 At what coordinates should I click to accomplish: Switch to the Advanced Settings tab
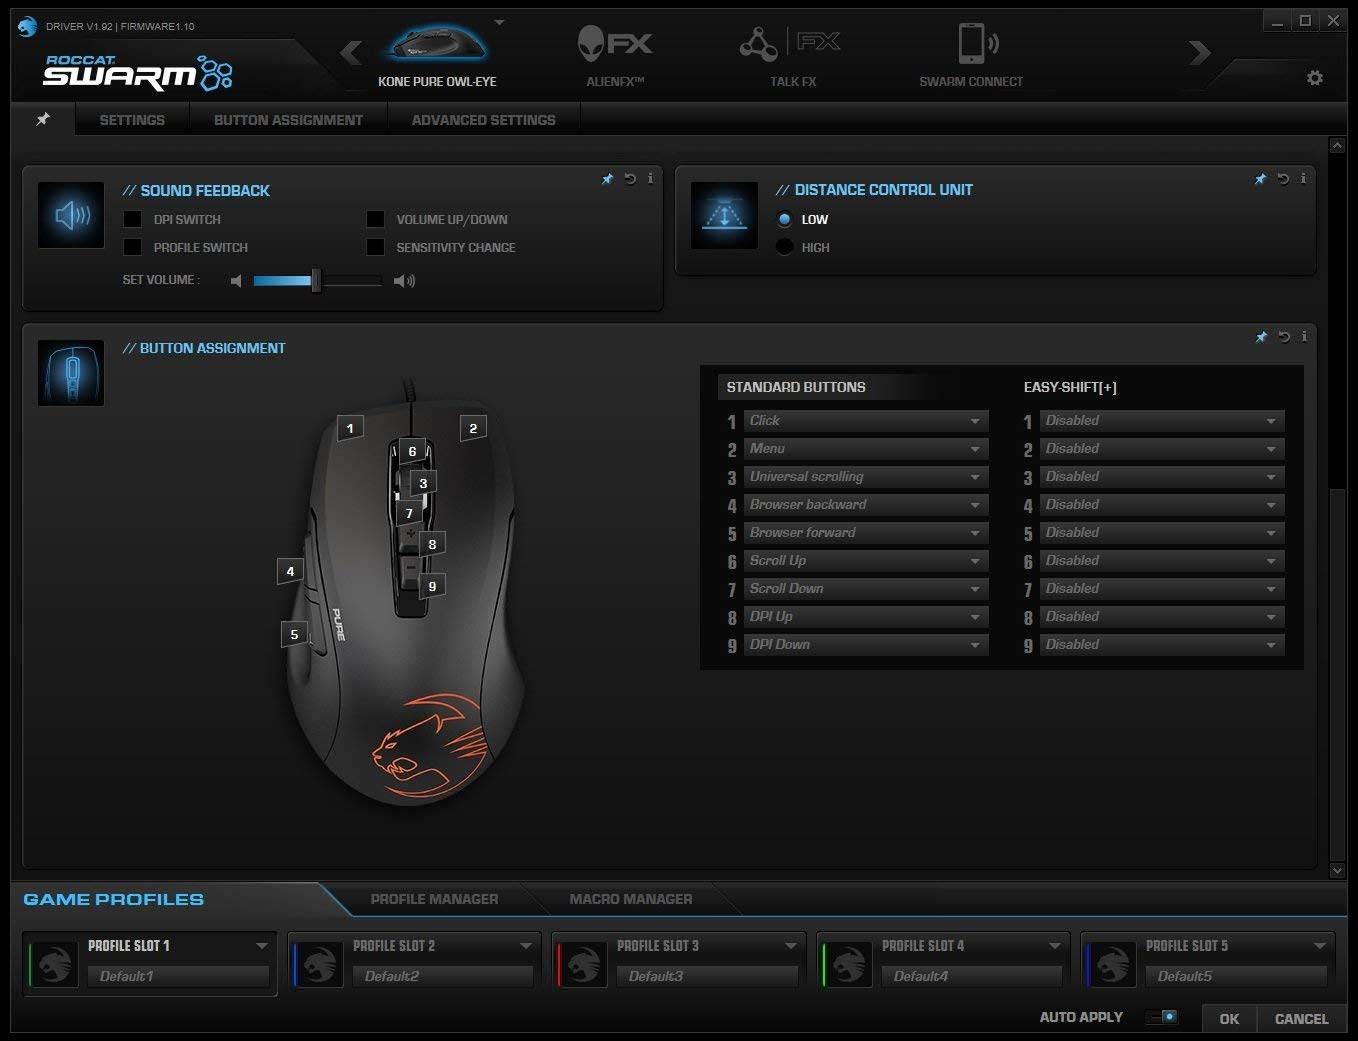[483, 119]
